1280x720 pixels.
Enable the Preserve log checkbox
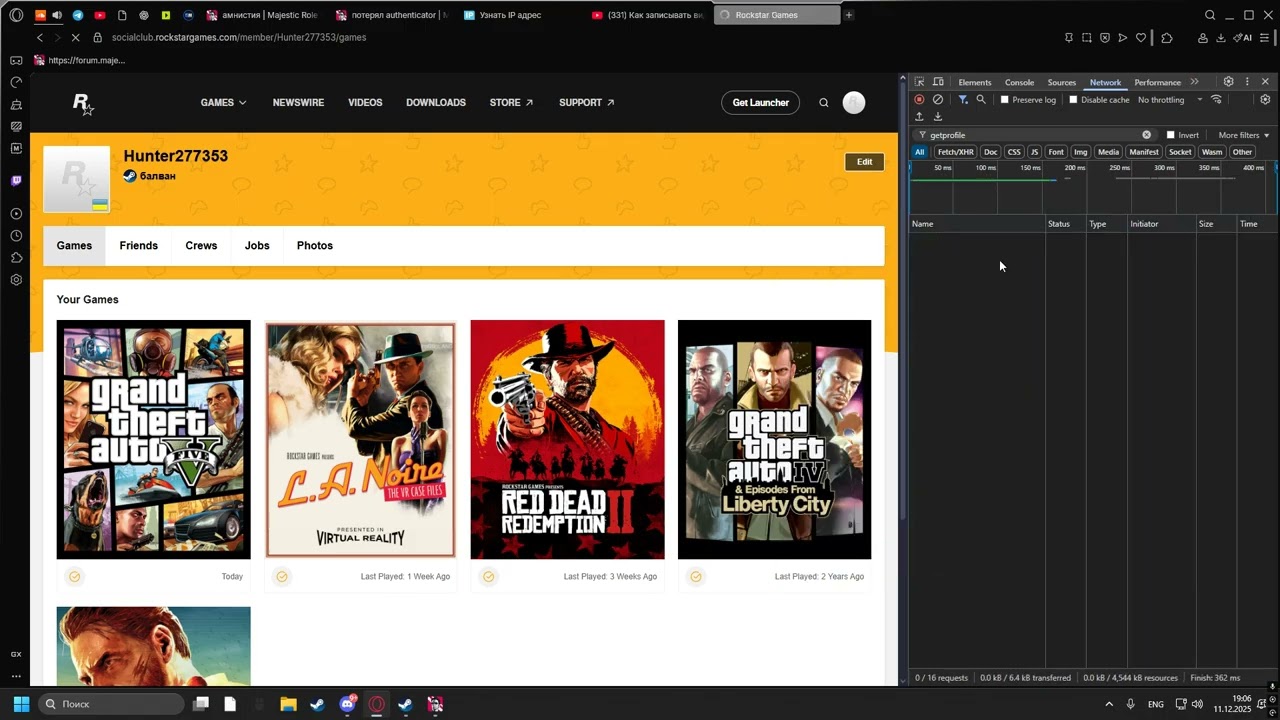[1005, 100]
